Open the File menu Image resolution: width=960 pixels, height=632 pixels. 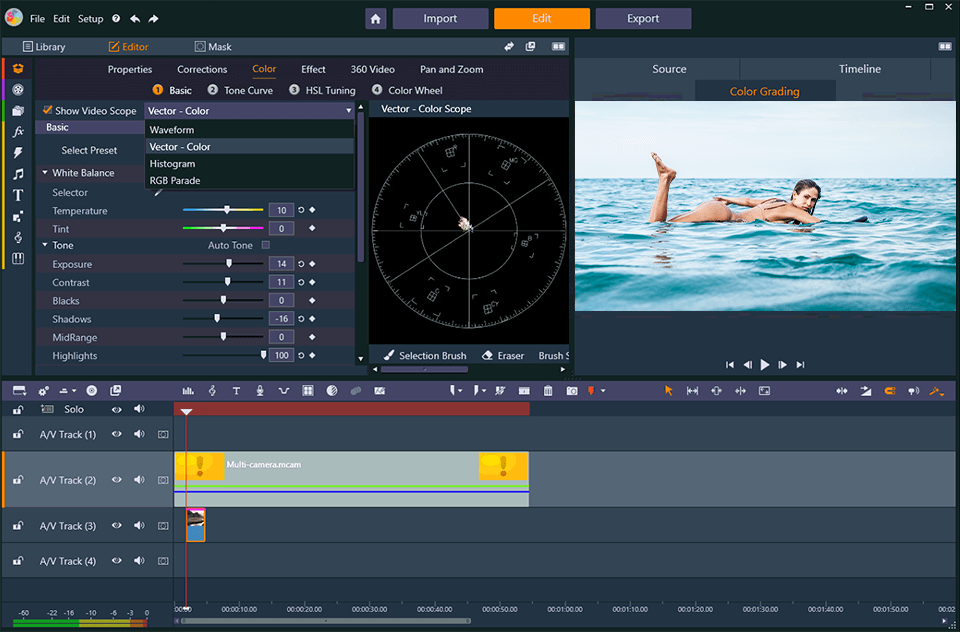[x=37, y=19]
